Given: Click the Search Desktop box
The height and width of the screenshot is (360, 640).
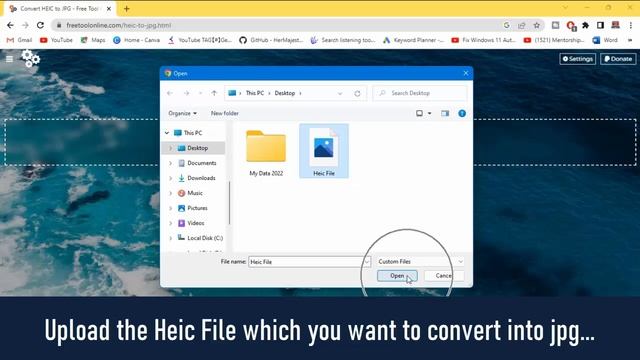Looking at the screenshot, I should pos(420,93).
